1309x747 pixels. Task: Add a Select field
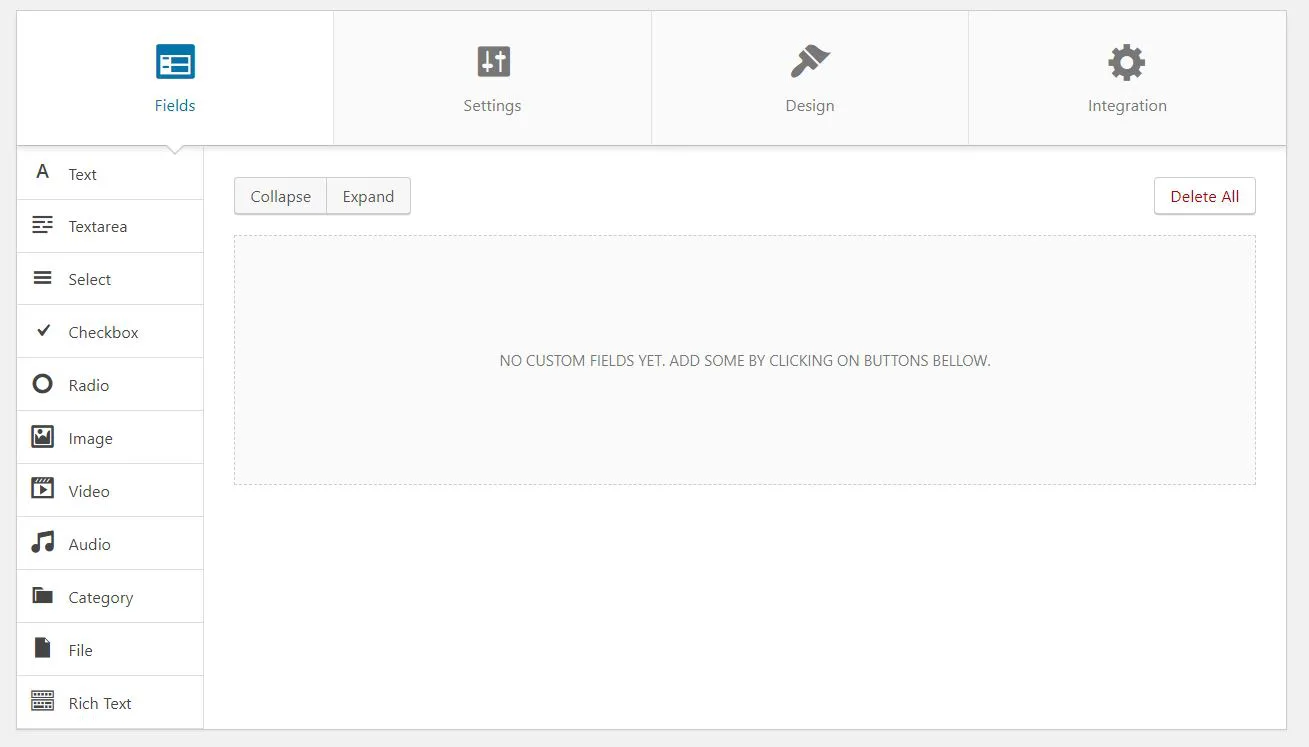pos(110,279)
